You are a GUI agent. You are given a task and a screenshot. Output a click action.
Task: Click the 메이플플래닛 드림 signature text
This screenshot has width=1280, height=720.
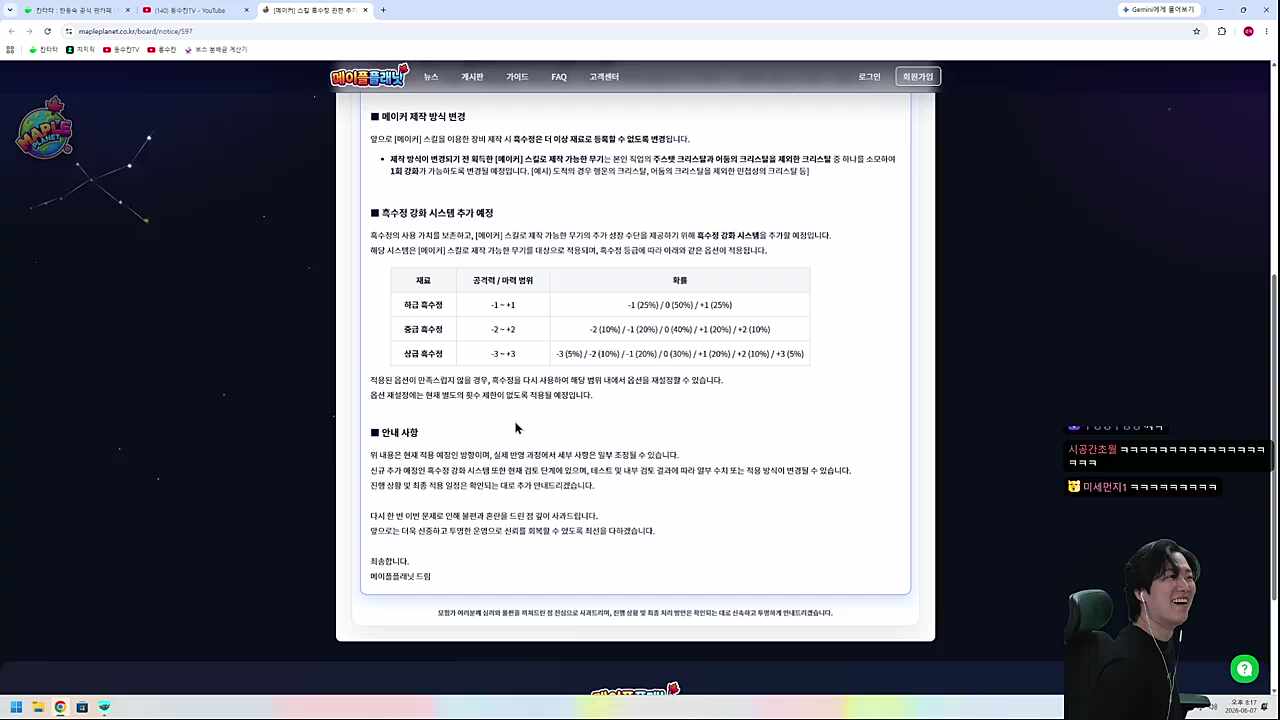click(x=400, y=577)
